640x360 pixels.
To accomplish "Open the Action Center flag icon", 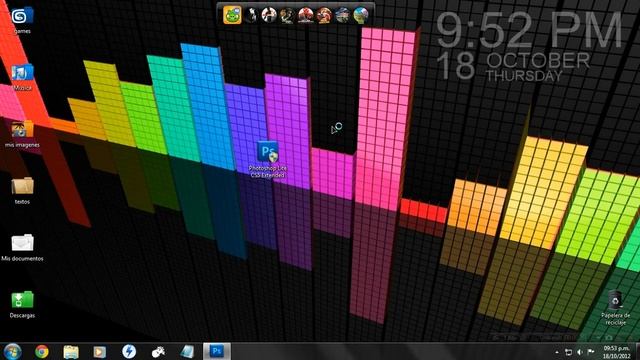I will click(591, 351).
